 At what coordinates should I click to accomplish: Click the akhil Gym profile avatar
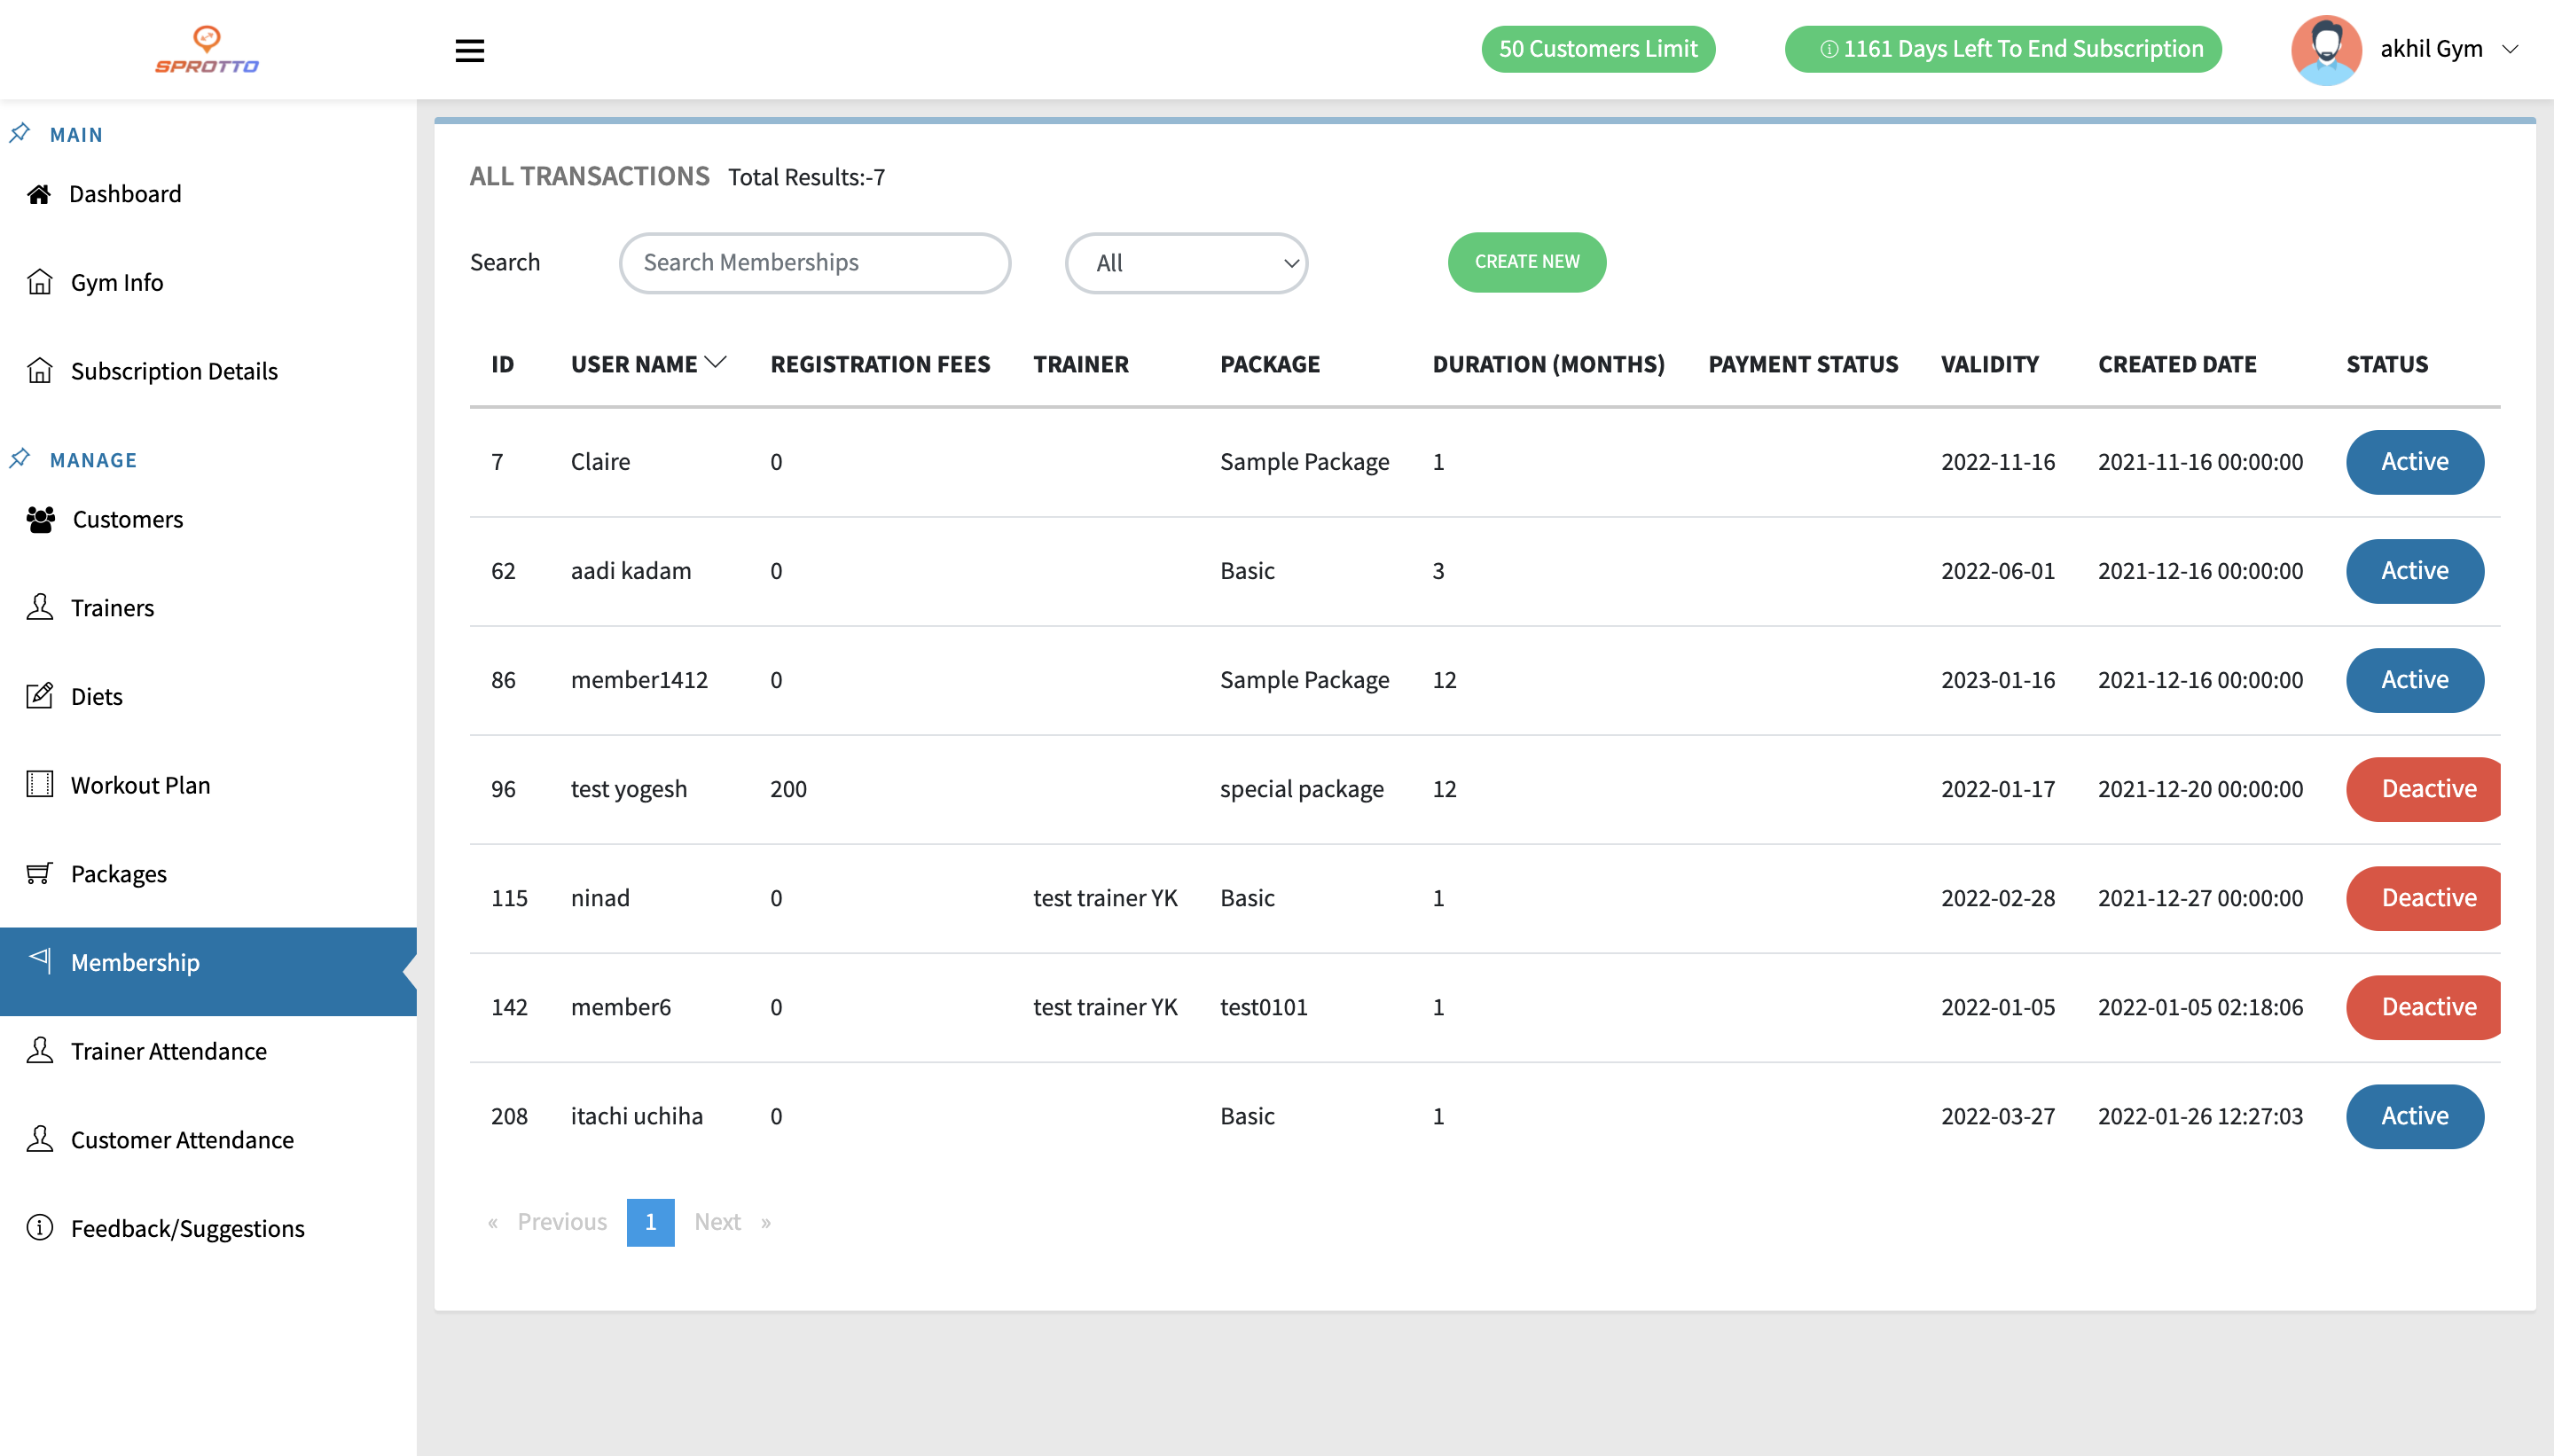pos(2326,50)
